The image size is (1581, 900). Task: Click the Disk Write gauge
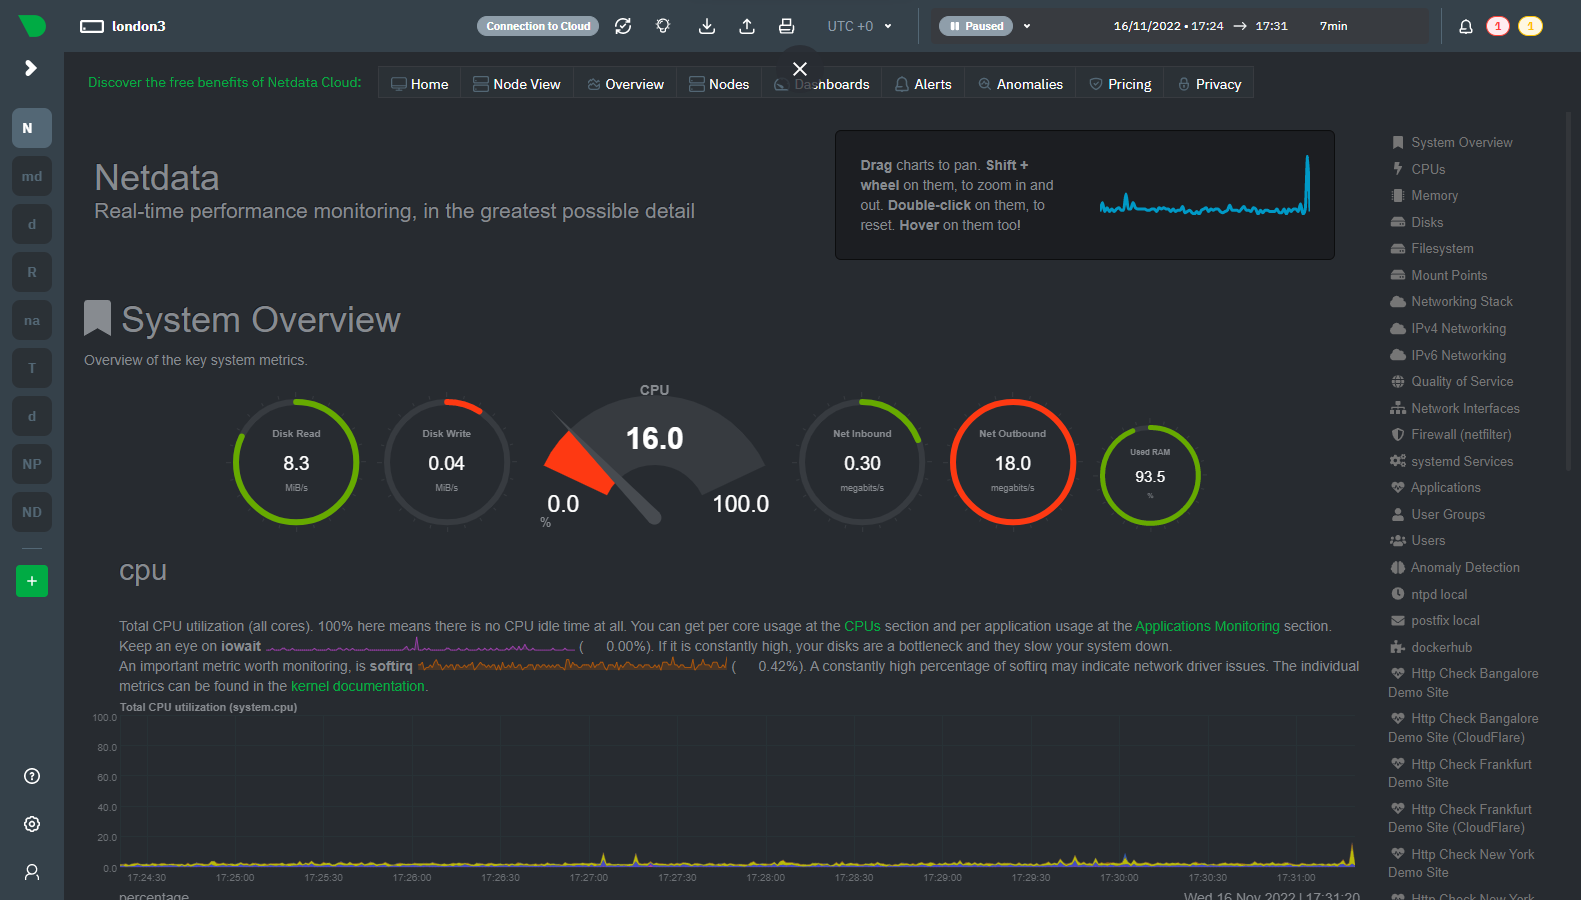pyautogui.click(x=446, y=462)
